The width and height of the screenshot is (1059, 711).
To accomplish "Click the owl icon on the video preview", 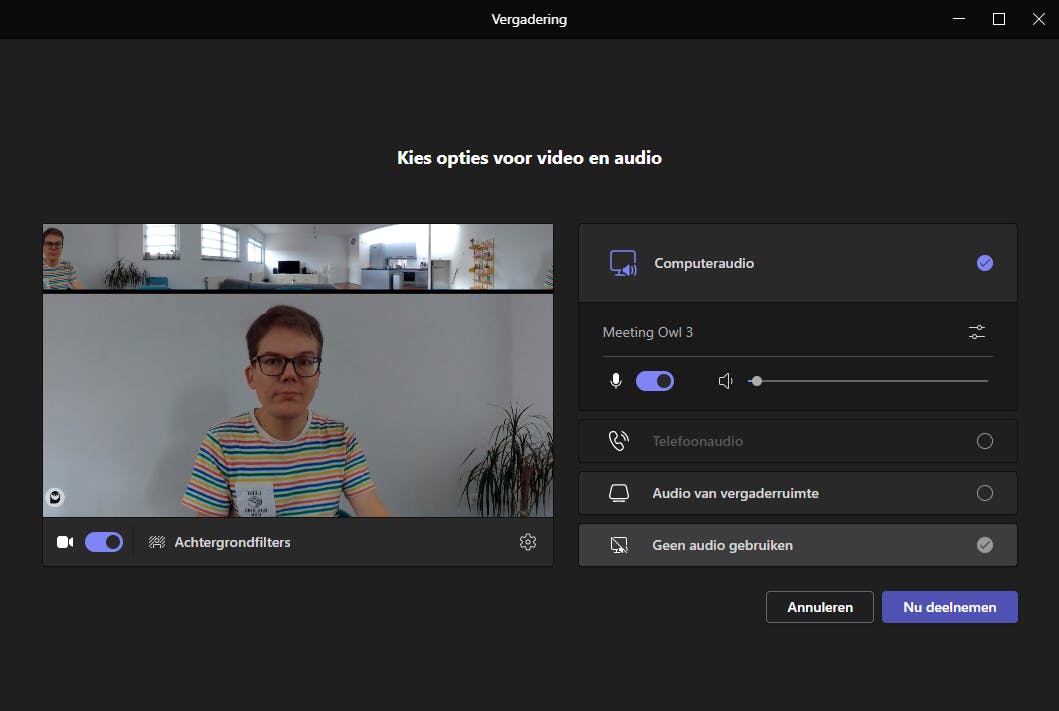I will 55,497.
